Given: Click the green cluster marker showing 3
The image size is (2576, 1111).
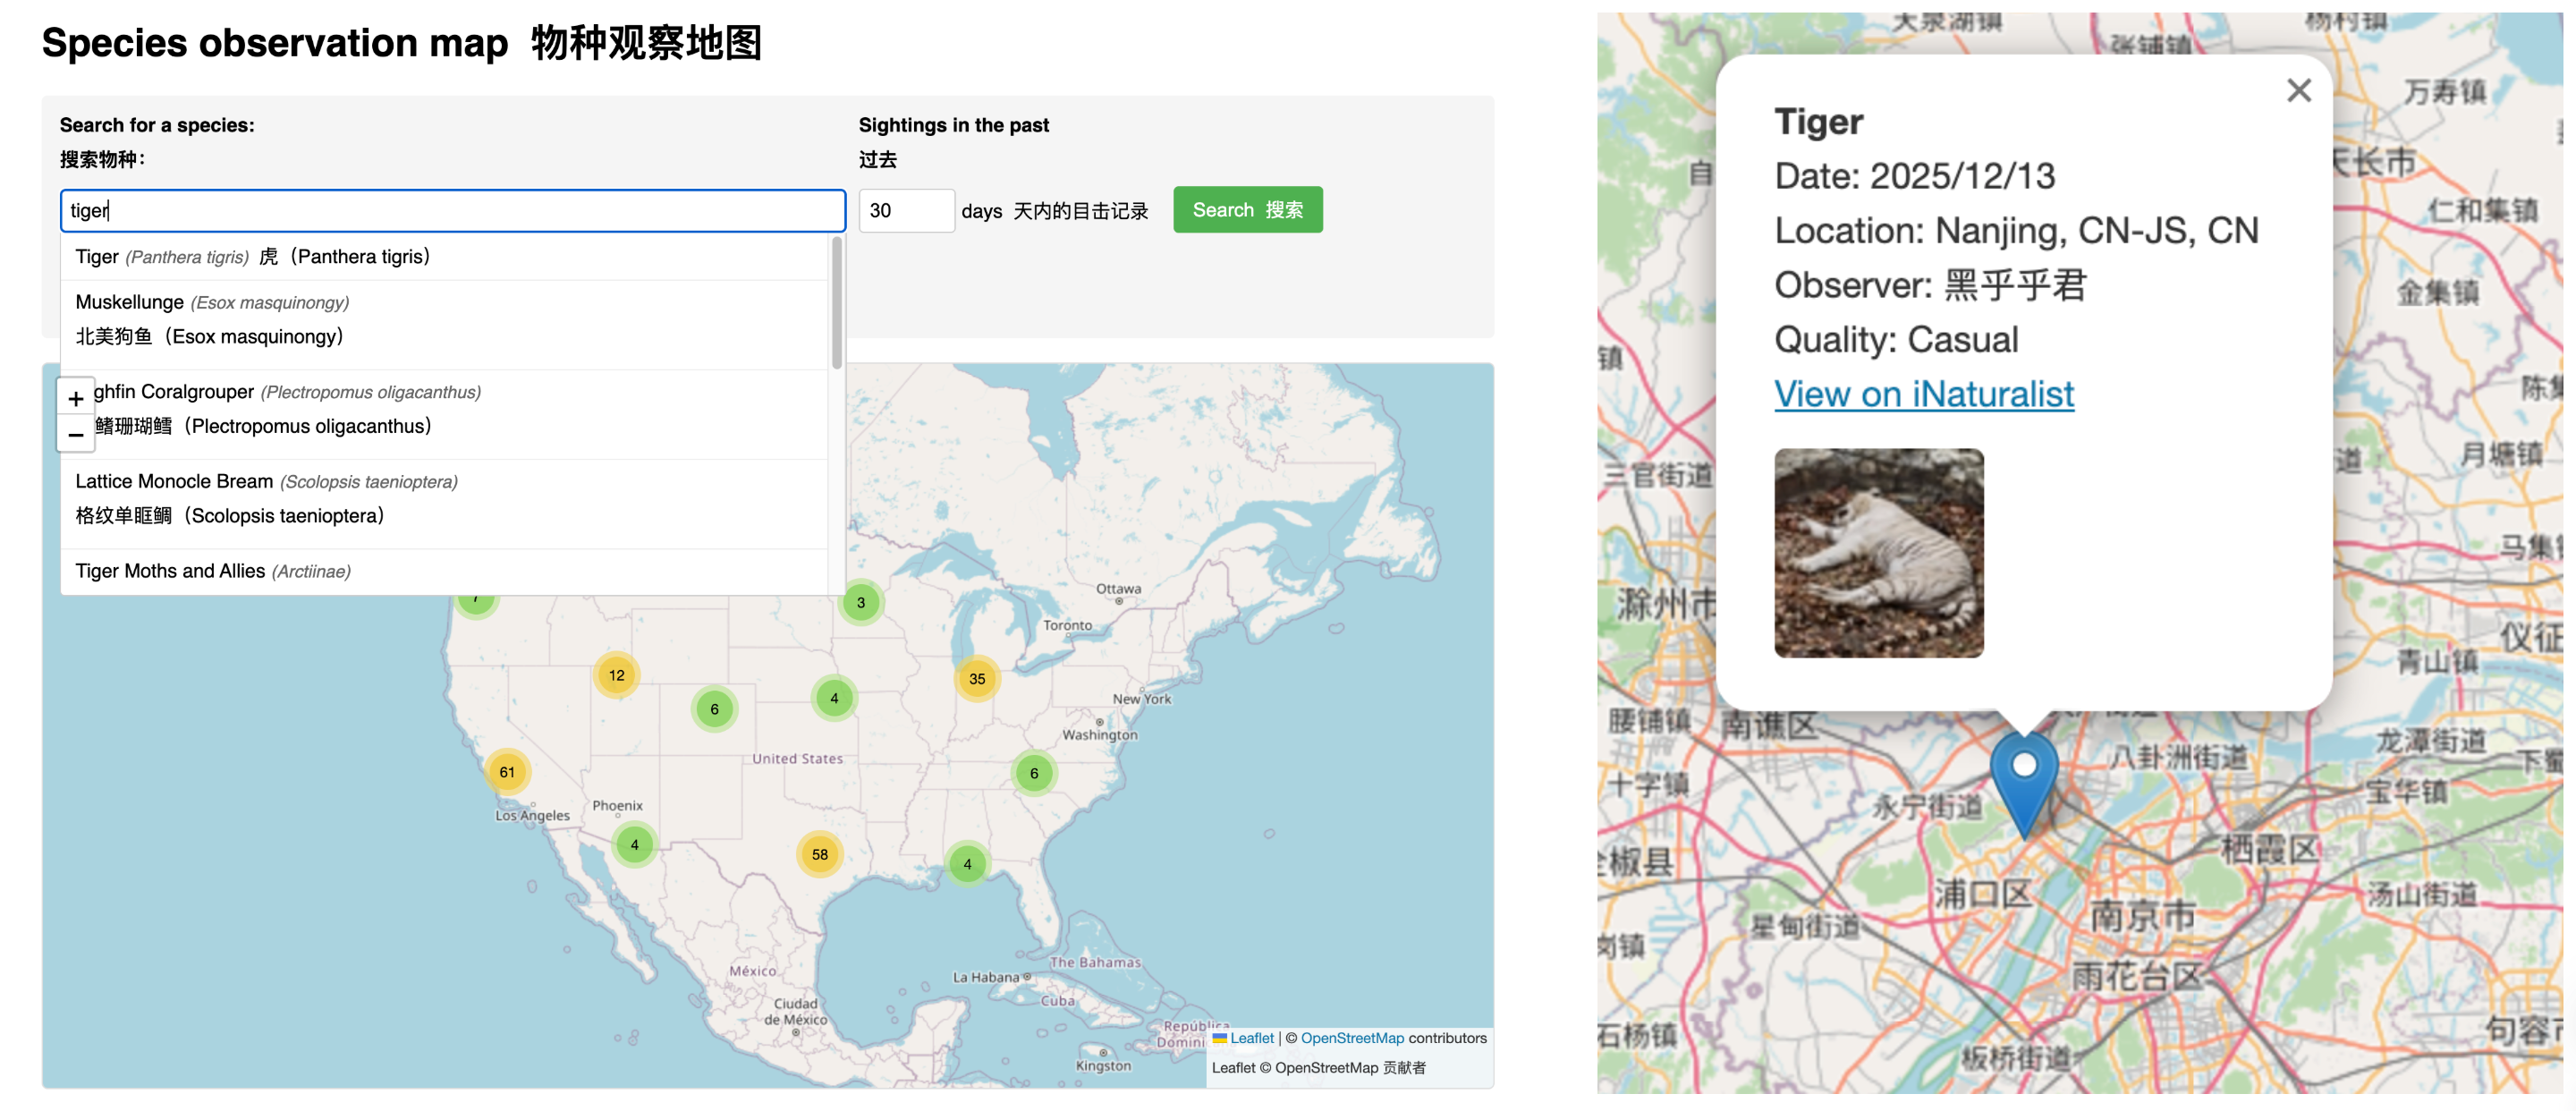Looking at the screenshot, I should (x=860, y=602).
